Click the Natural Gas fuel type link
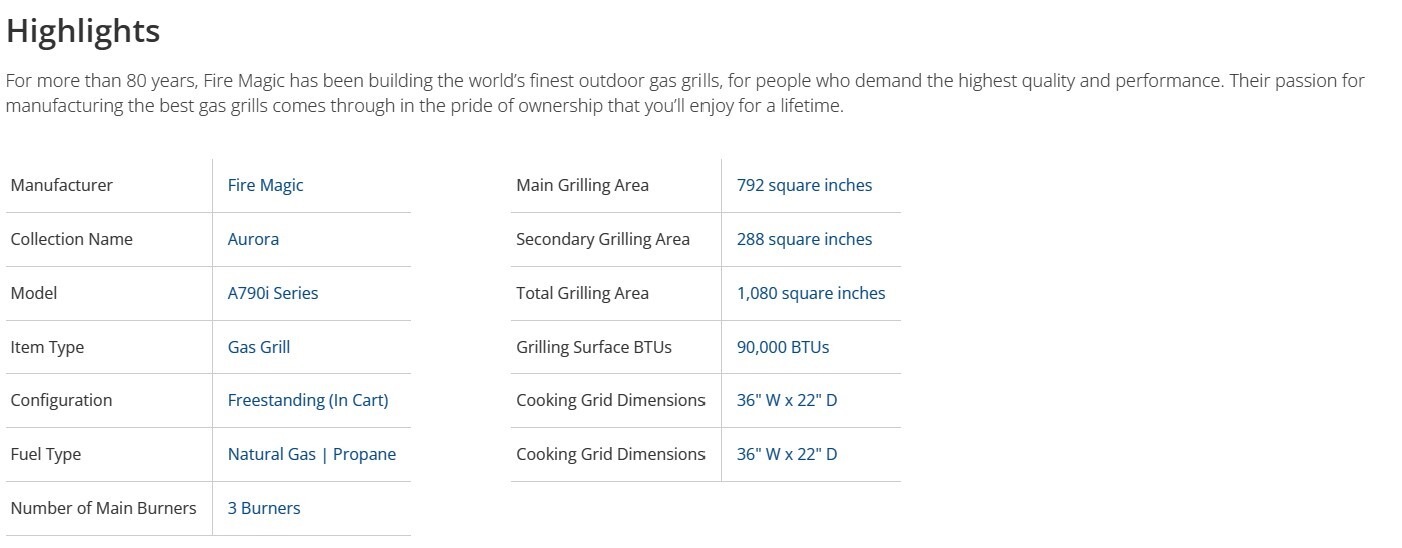Screen dimensions: 1402x548 click(271, 454)
